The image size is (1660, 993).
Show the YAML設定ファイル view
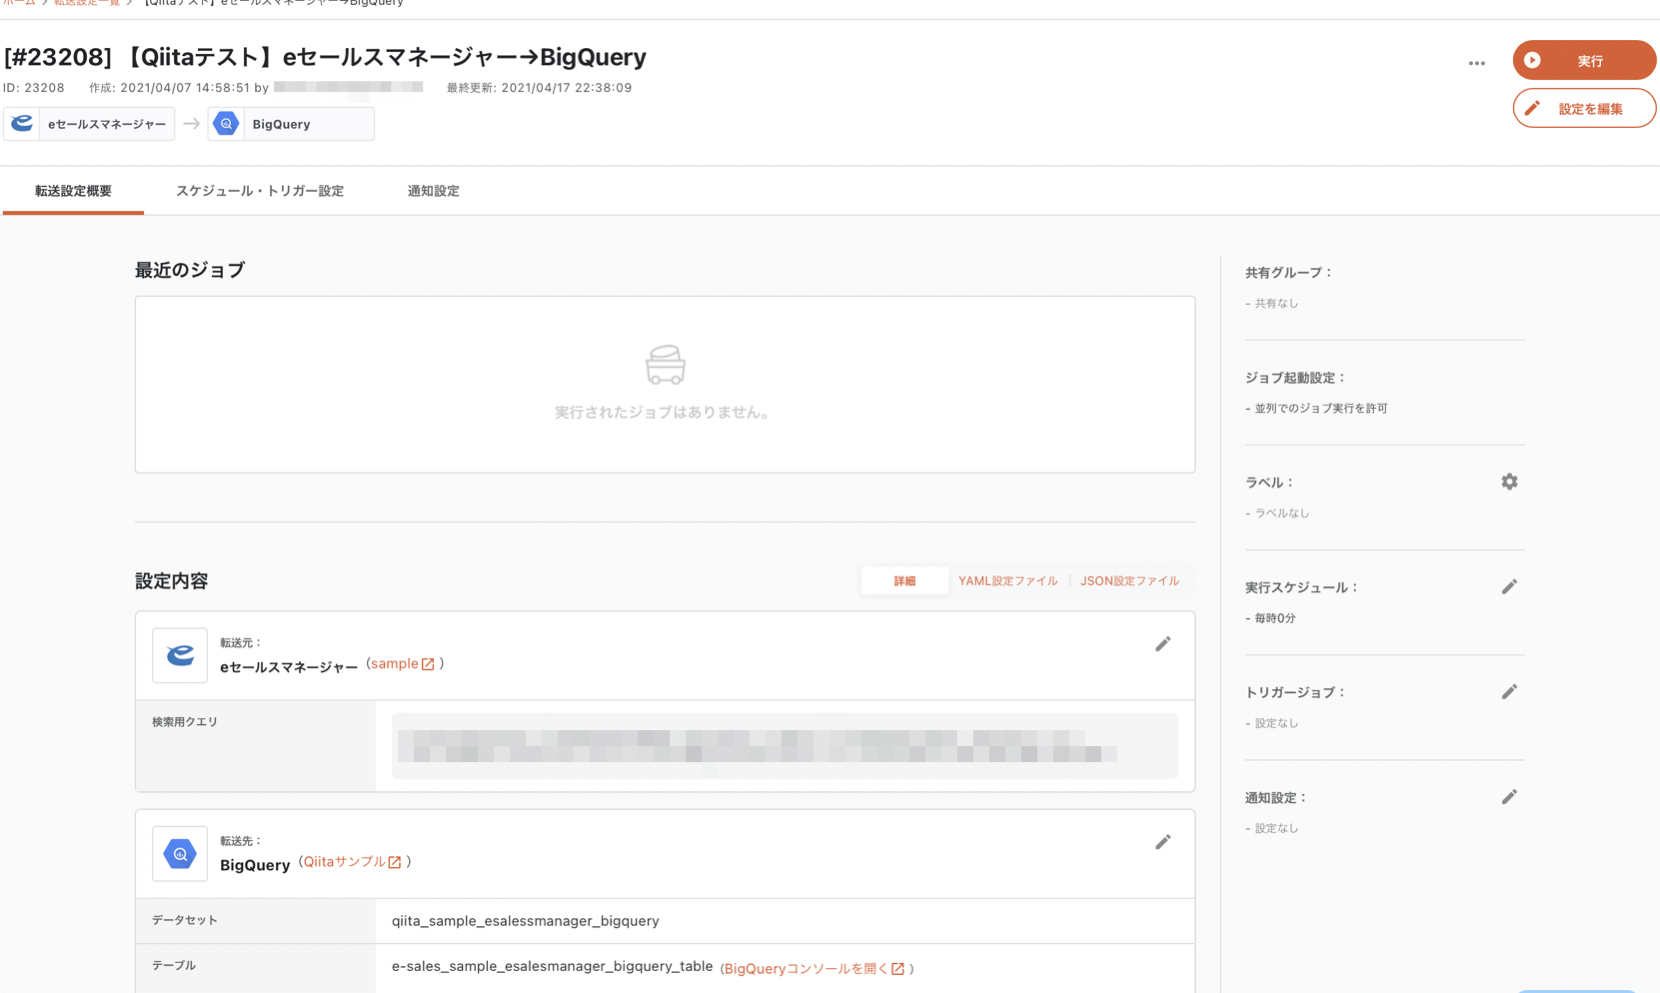pos(1007,581)
